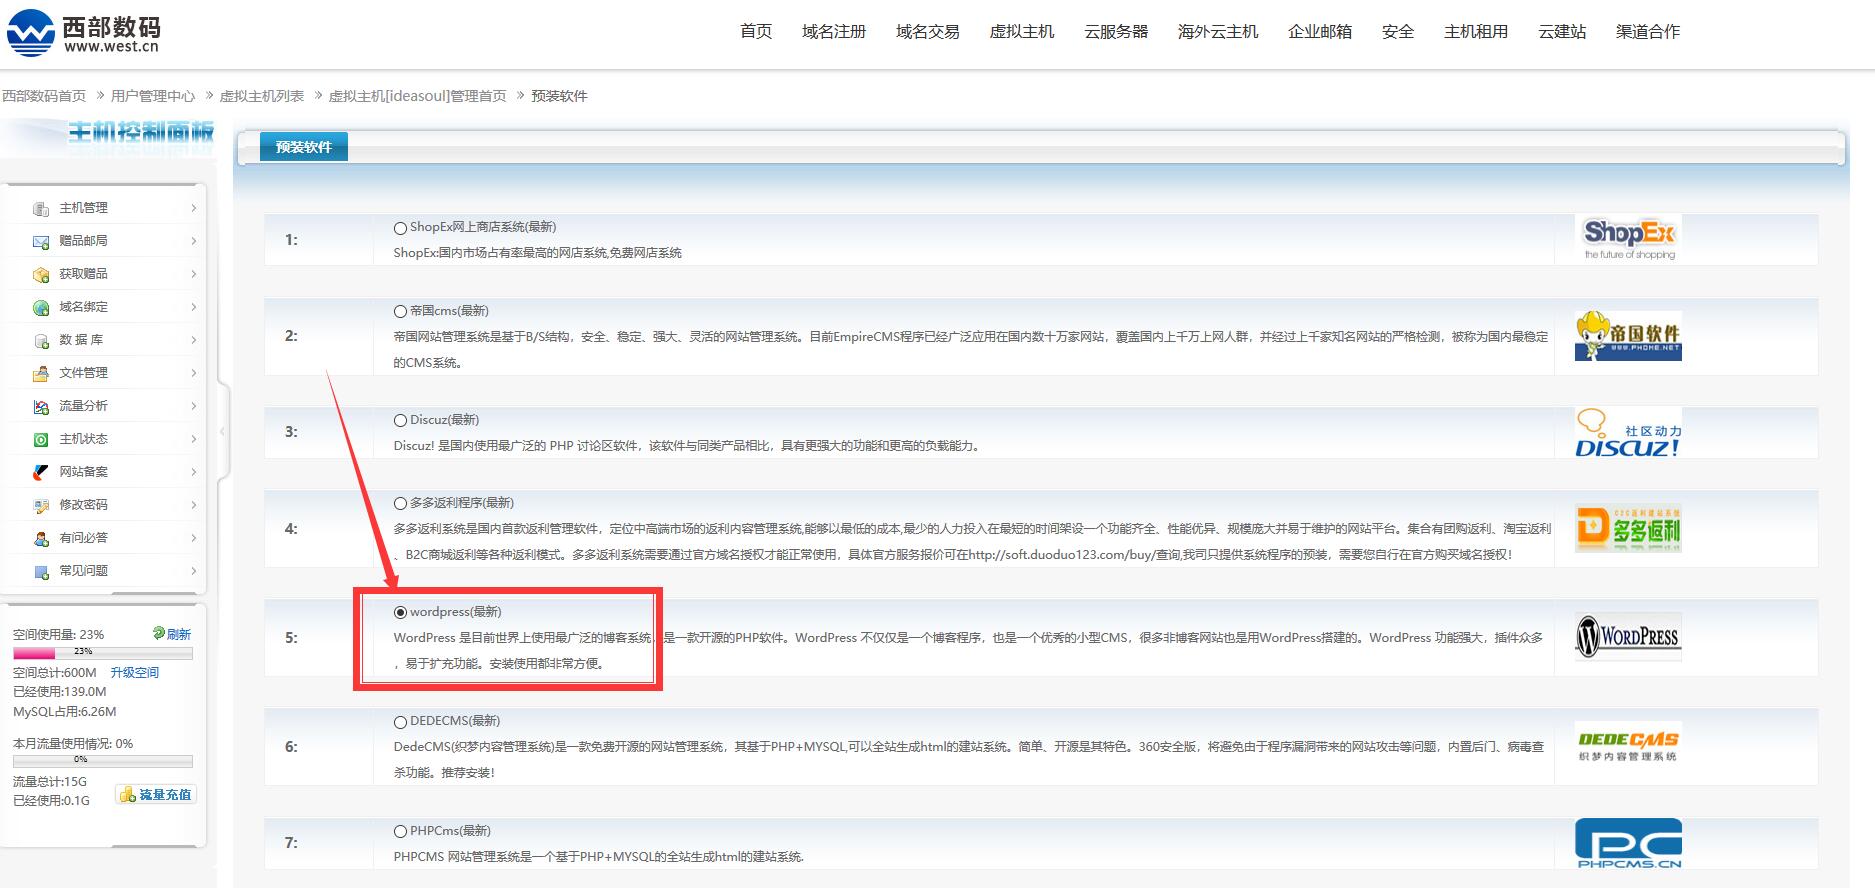Click the 虚拟主机[ideasoul]管理首页 breadcrumb
Viewport: 1875px width, 888px height.
418,96
